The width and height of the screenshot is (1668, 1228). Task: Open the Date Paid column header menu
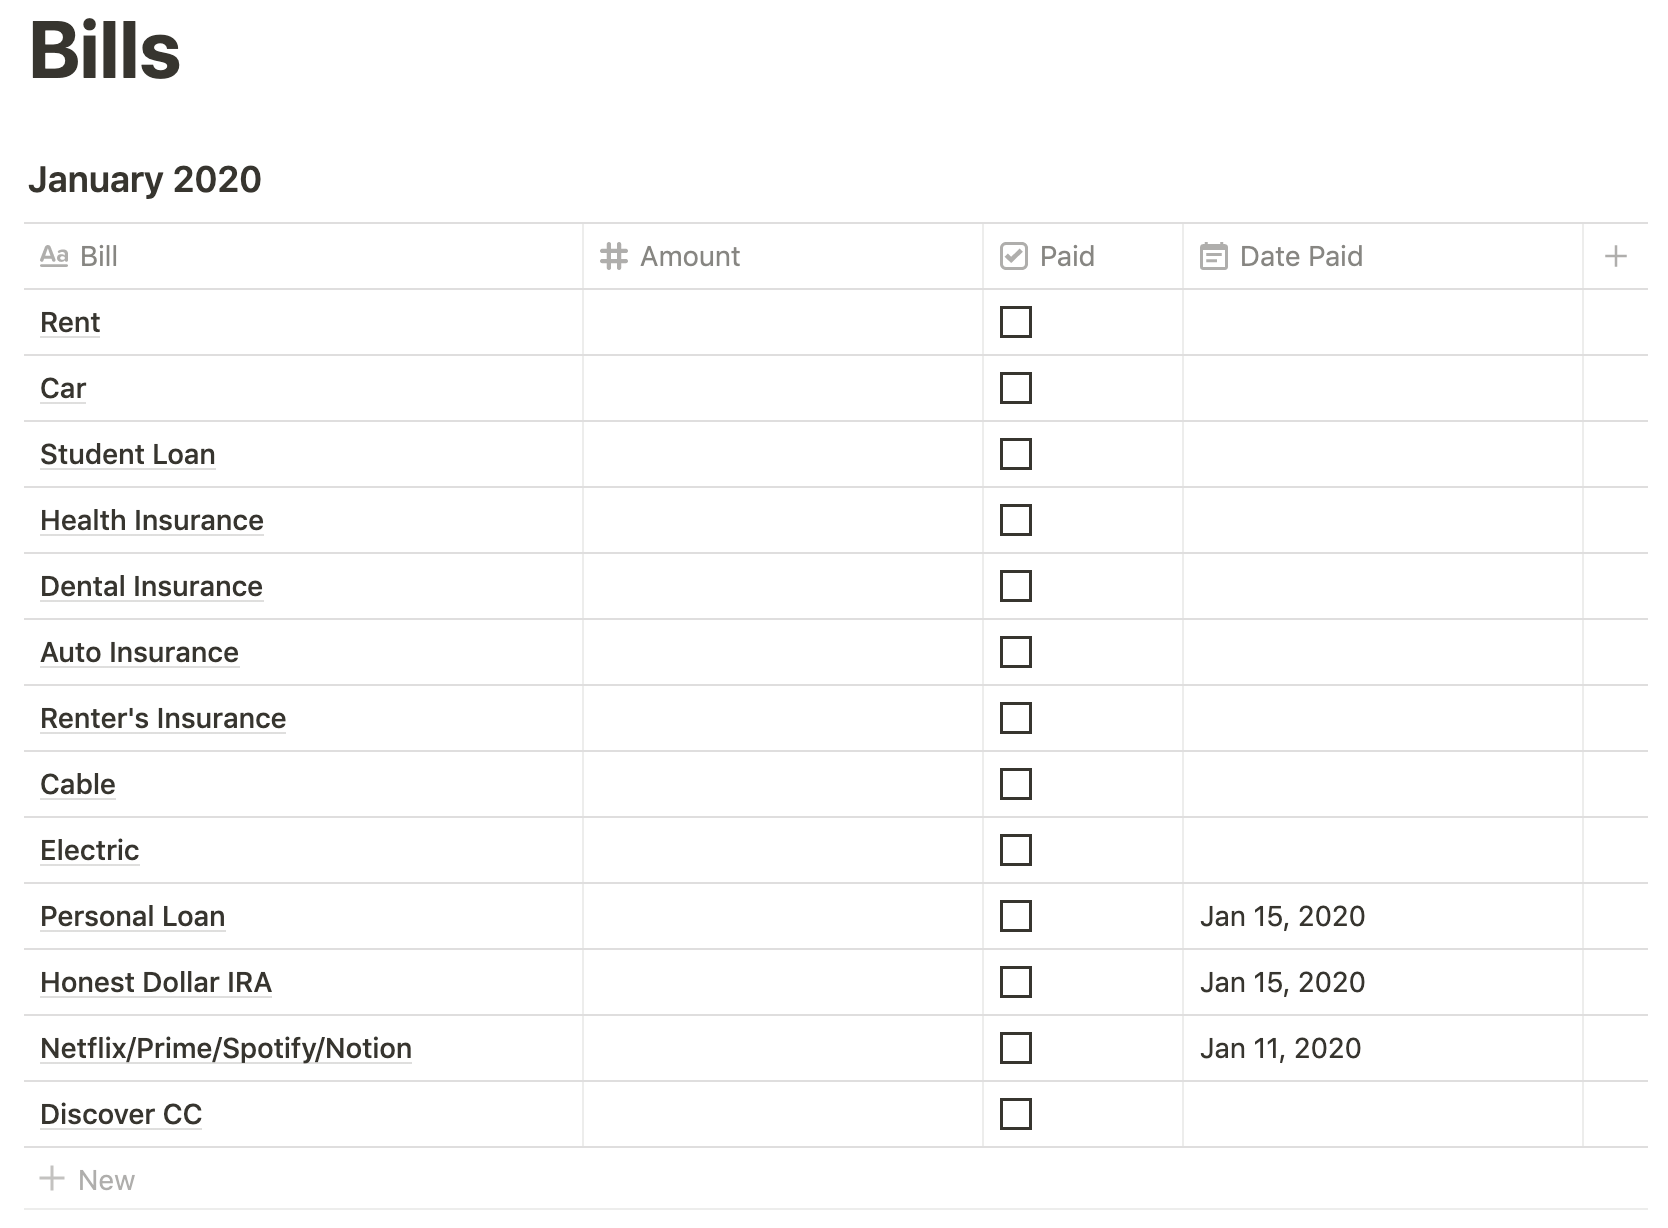(x=1300, y=257)
